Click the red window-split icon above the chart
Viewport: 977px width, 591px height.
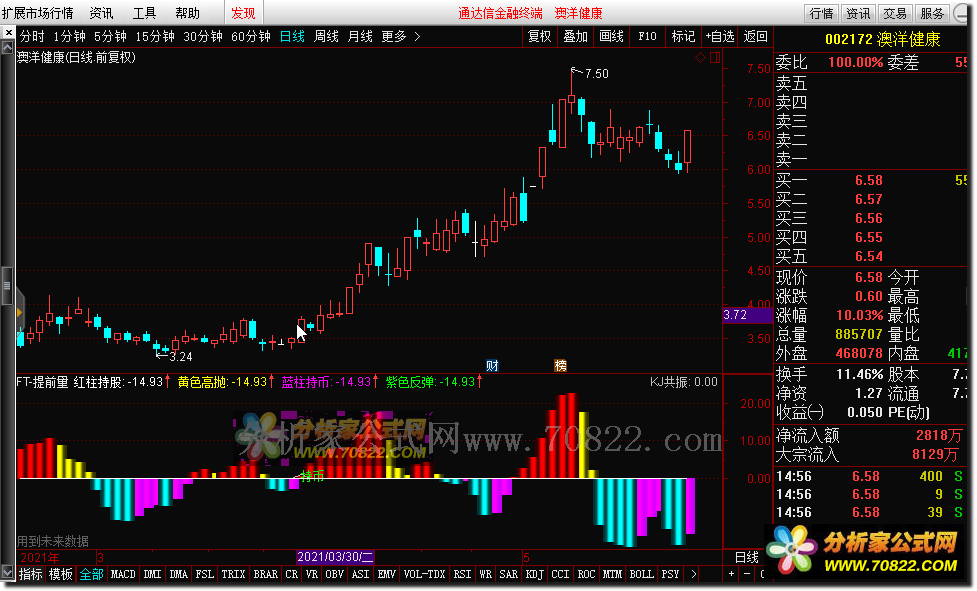pos(715,58)
